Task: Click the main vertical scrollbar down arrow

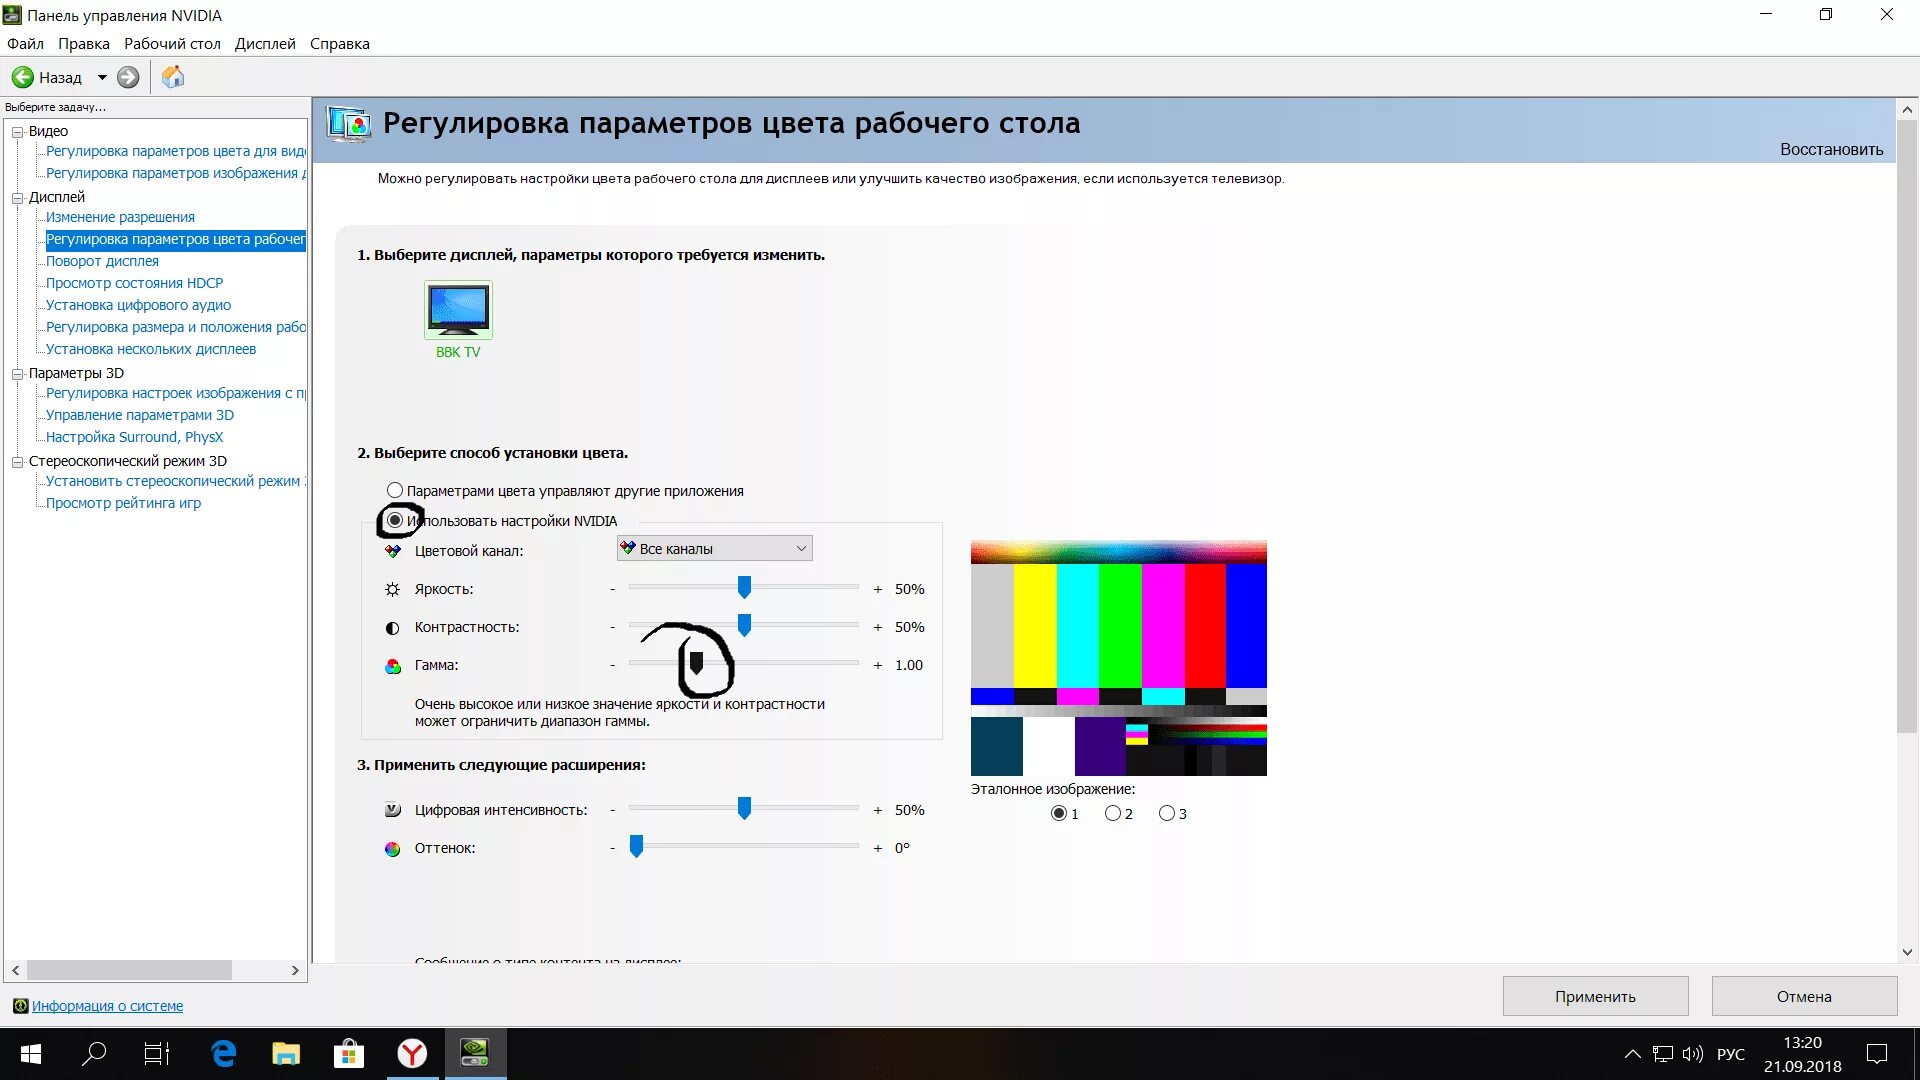Action: coord(1907,952)
